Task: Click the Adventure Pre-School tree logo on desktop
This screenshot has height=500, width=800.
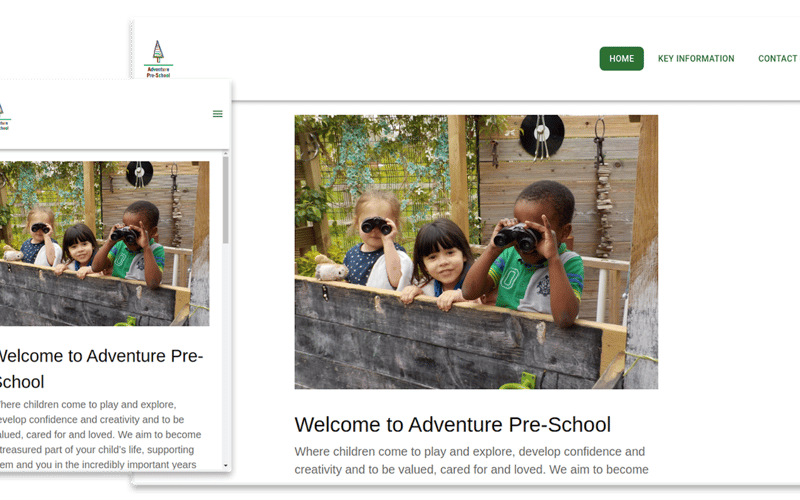Action: 158,59
